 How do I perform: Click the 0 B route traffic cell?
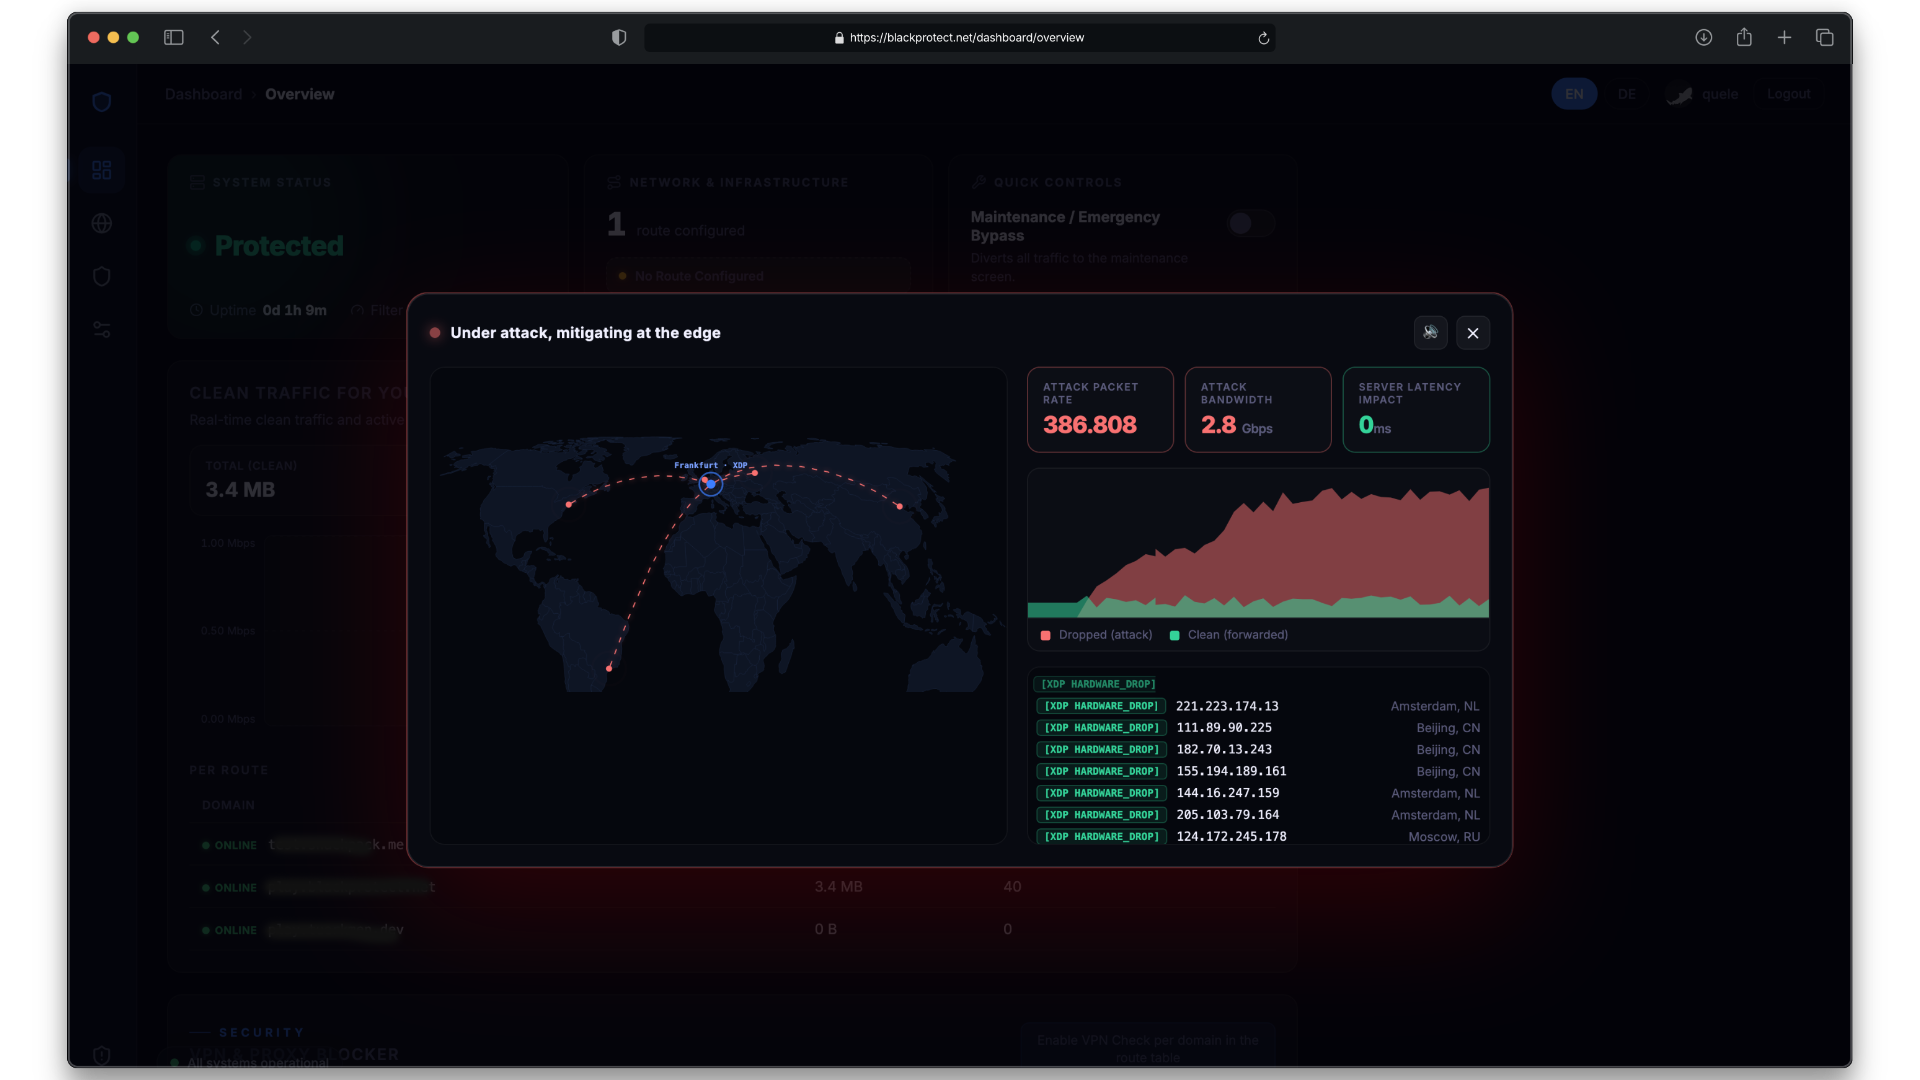(x=825, y=930)
